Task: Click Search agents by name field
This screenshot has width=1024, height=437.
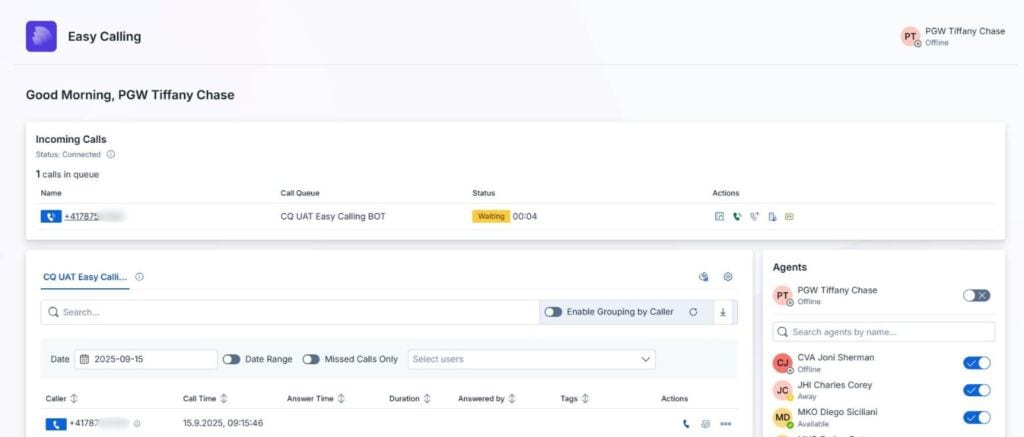Action: tap(884, 332)
